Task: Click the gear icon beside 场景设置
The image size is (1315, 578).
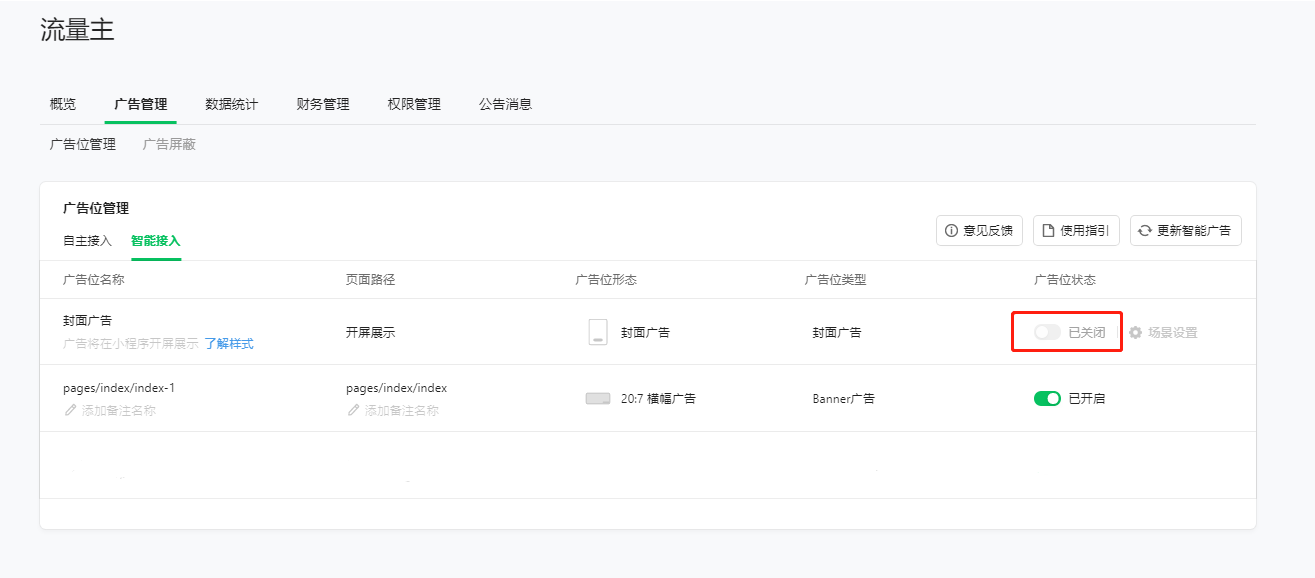Action: [1136, 333]
